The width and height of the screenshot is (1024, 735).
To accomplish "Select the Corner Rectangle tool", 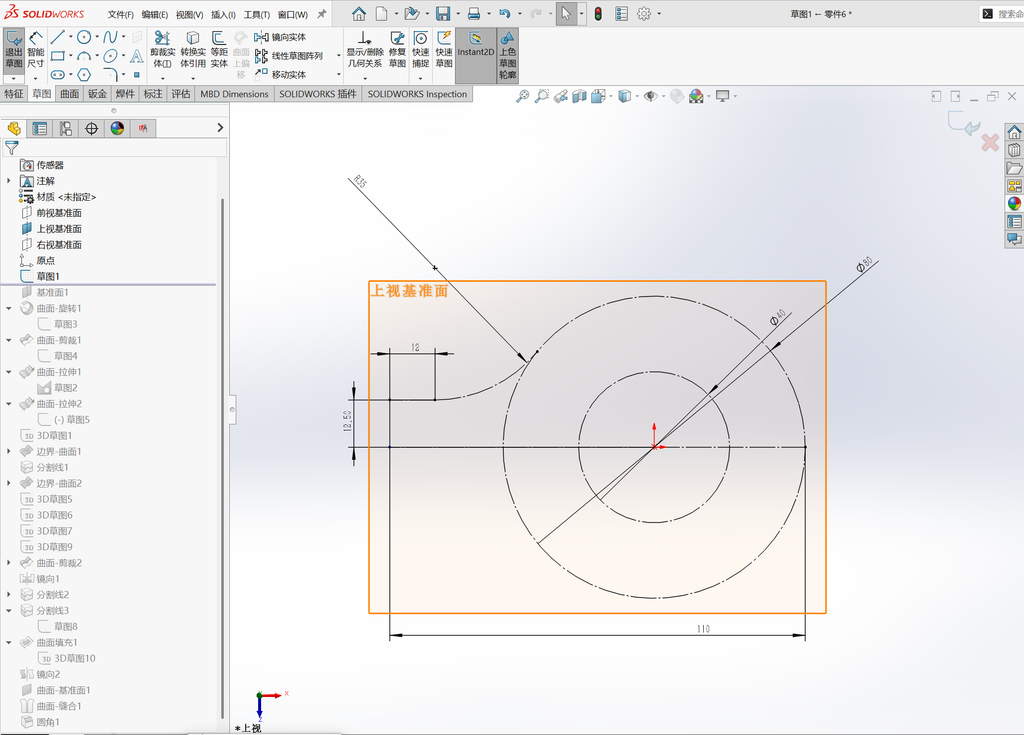I will point(57,56).
